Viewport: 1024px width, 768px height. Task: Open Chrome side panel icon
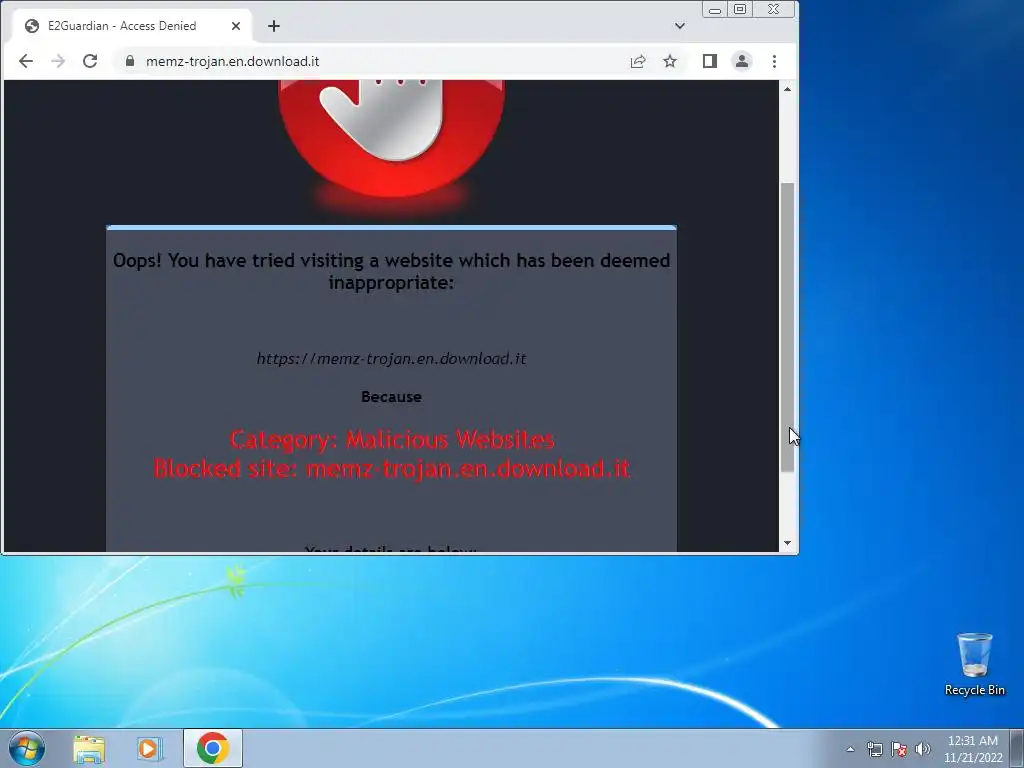(x=710, y=61)
